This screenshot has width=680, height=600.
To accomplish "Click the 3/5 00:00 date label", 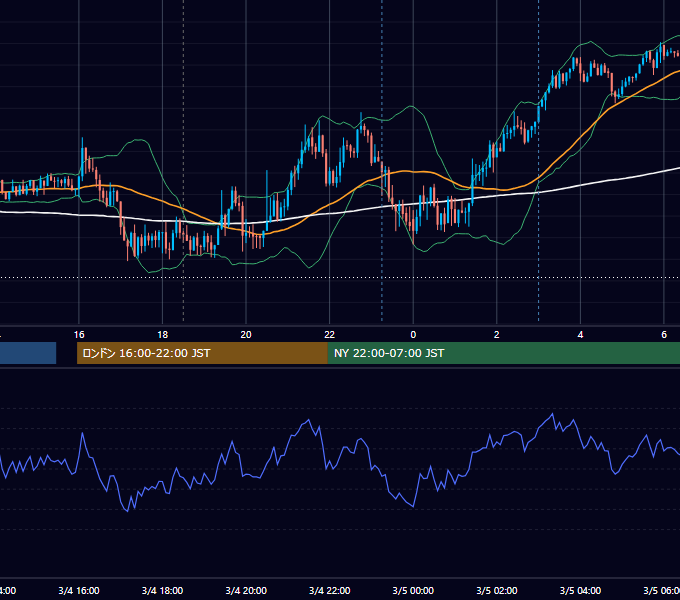I will point(413,591).
